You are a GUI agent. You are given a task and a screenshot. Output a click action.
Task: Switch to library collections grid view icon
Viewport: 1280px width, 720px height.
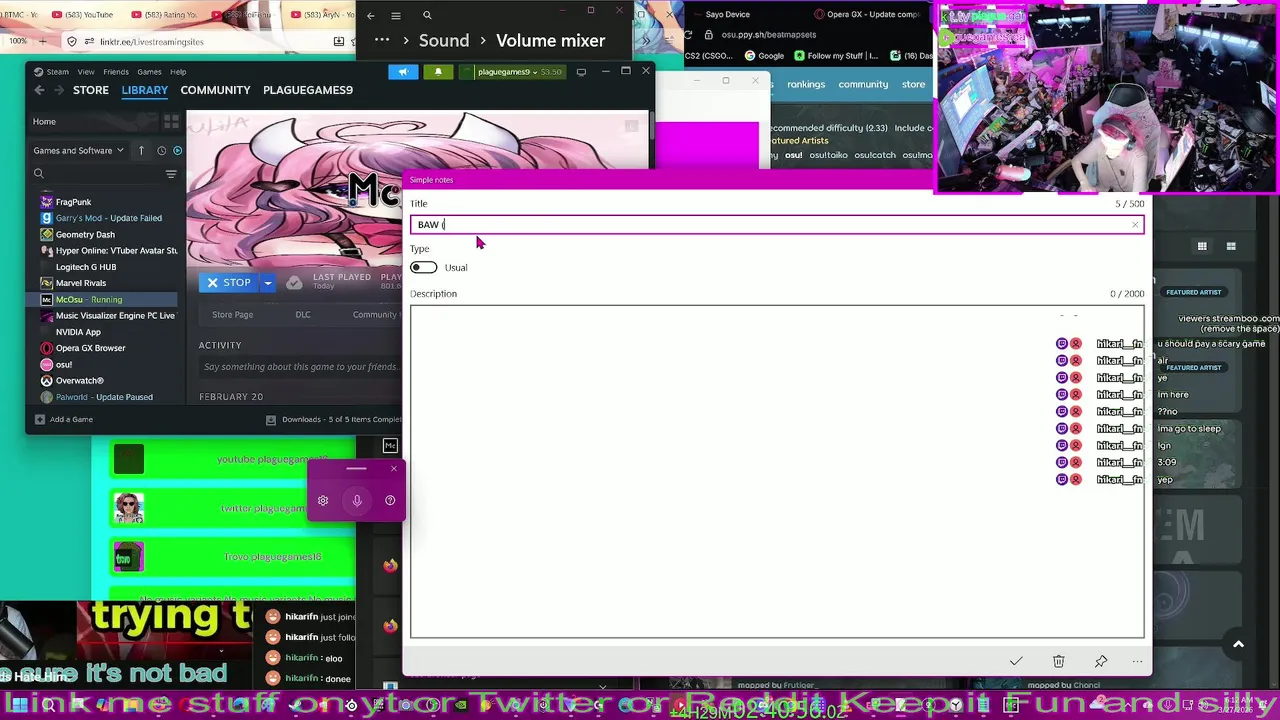coord(171,121)
